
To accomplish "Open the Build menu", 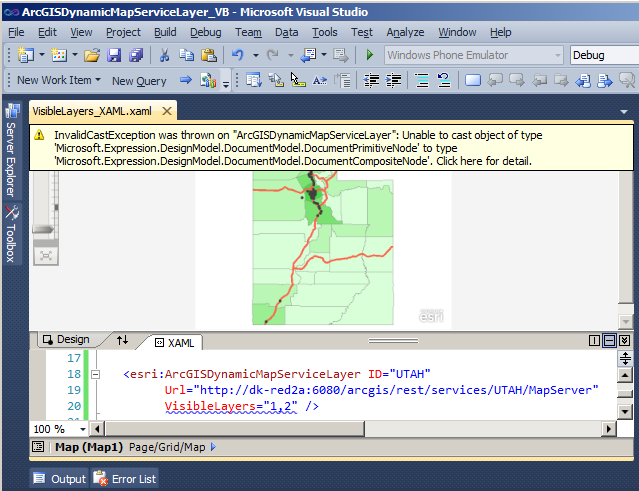I will pos(165,32).
